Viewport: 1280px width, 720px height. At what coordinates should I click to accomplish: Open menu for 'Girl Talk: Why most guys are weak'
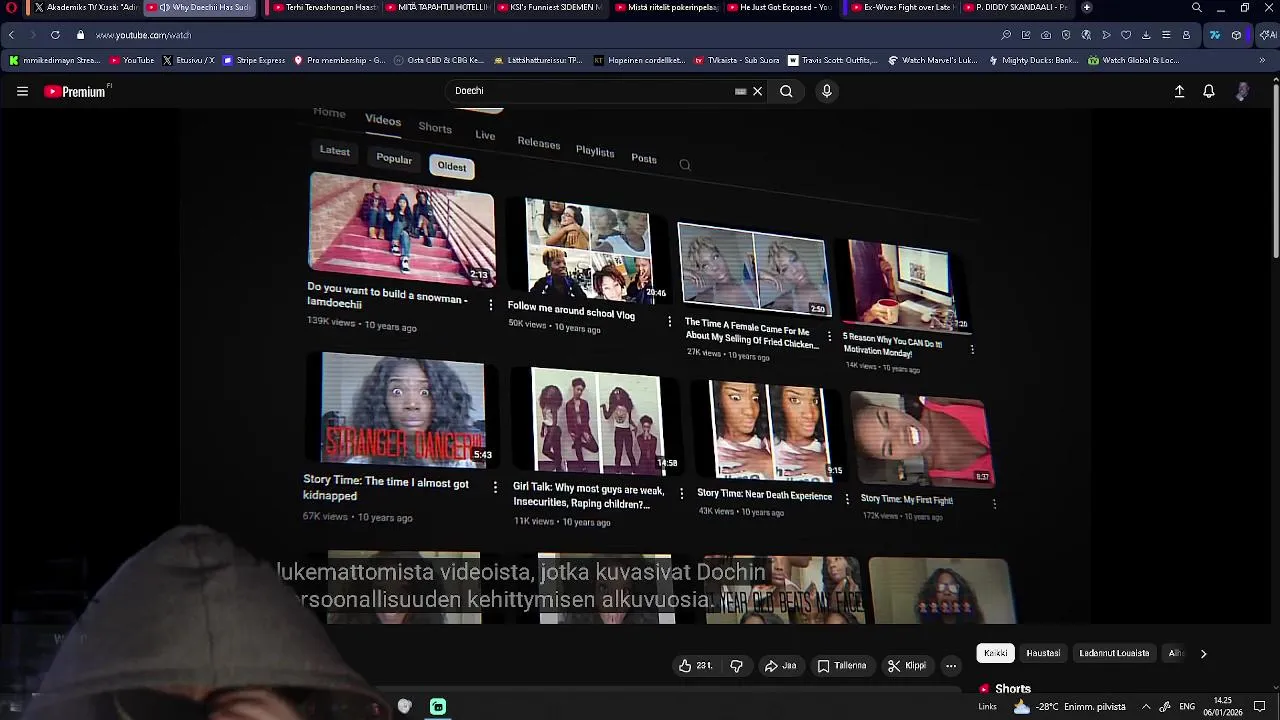click(681, 494)
